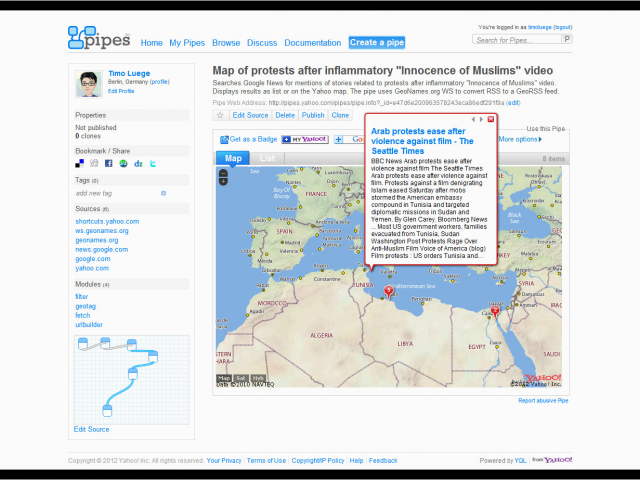This screenshot has height=480, width=640.
Task: Open the popup article headline link
Action: click(x=422, y=141)
